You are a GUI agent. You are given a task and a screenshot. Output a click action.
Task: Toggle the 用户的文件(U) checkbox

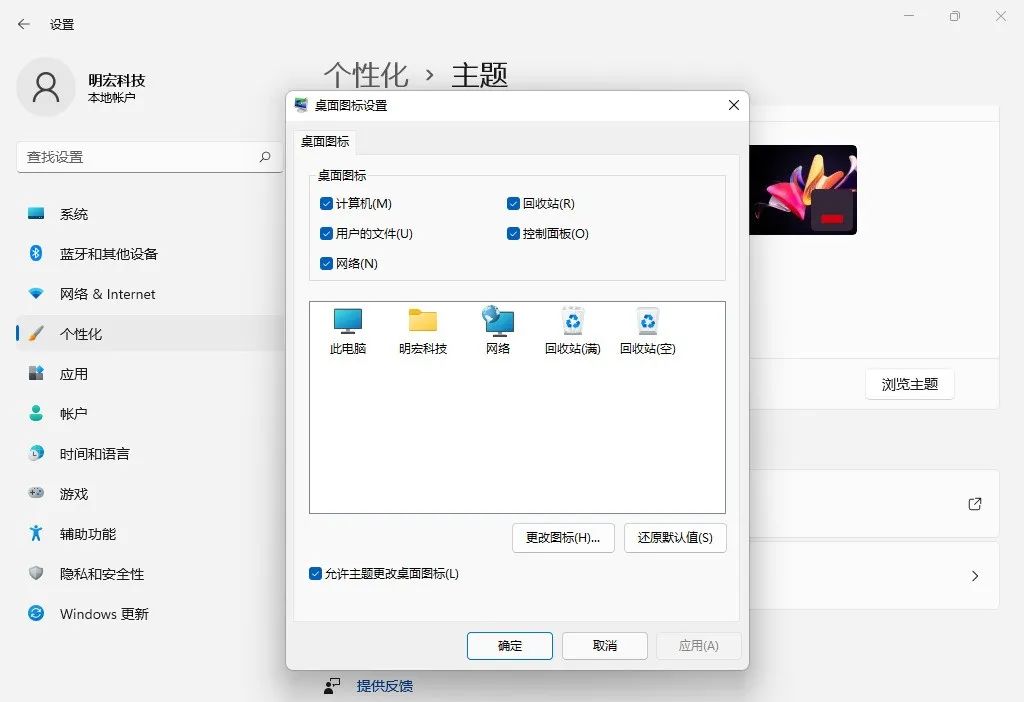coord(327,234)
